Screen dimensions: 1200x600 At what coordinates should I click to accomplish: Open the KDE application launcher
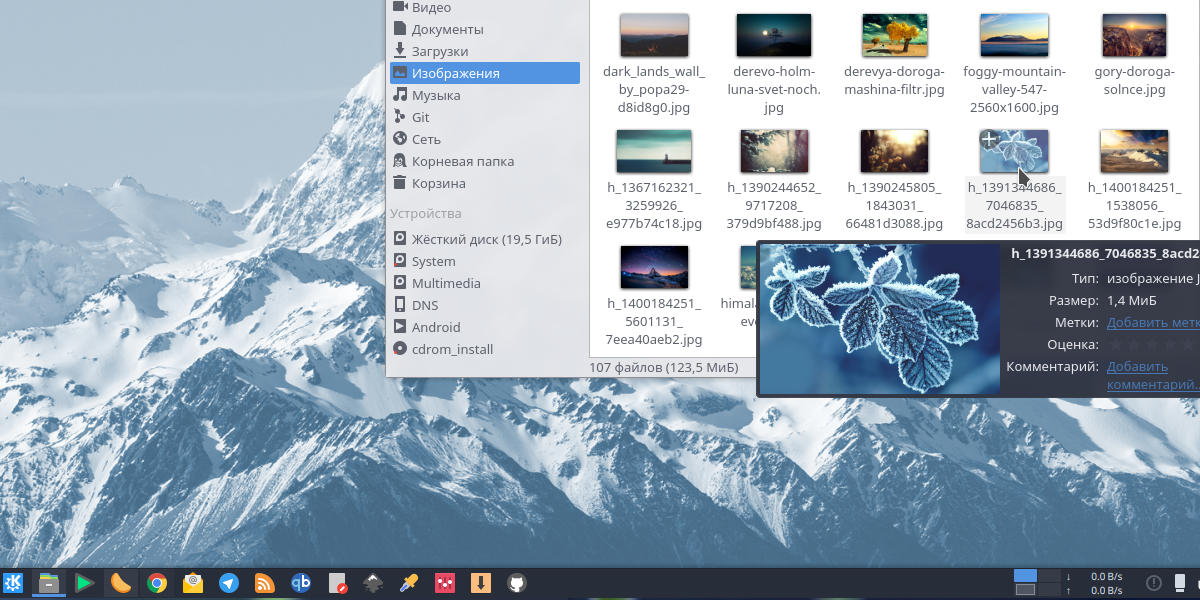[13, 583]
